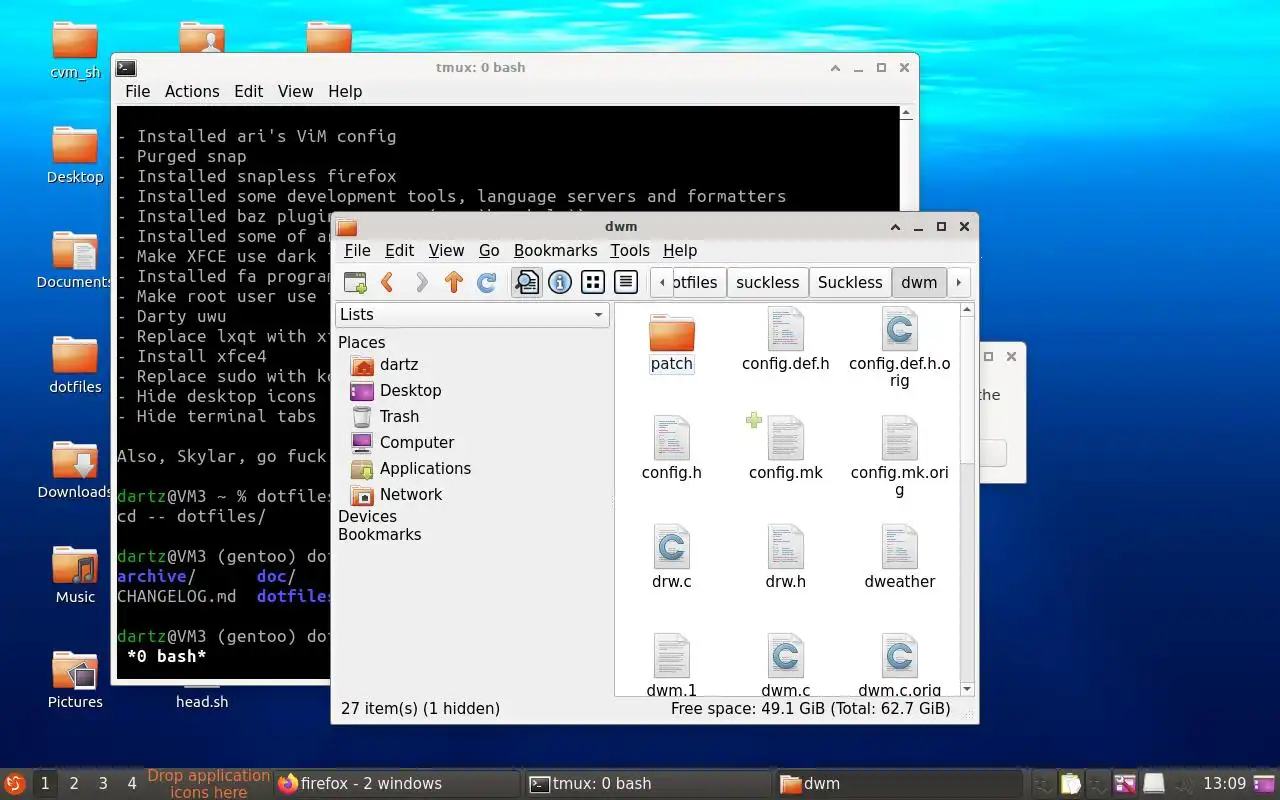1280x800 pixels.
Task: Switch to workspace 4 in pager
Action: (131, 784)
